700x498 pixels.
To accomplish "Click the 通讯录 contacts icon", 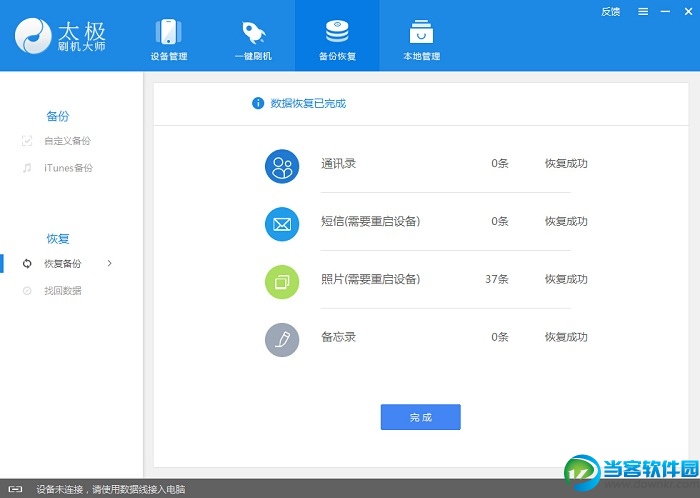I will pos(282,166).
